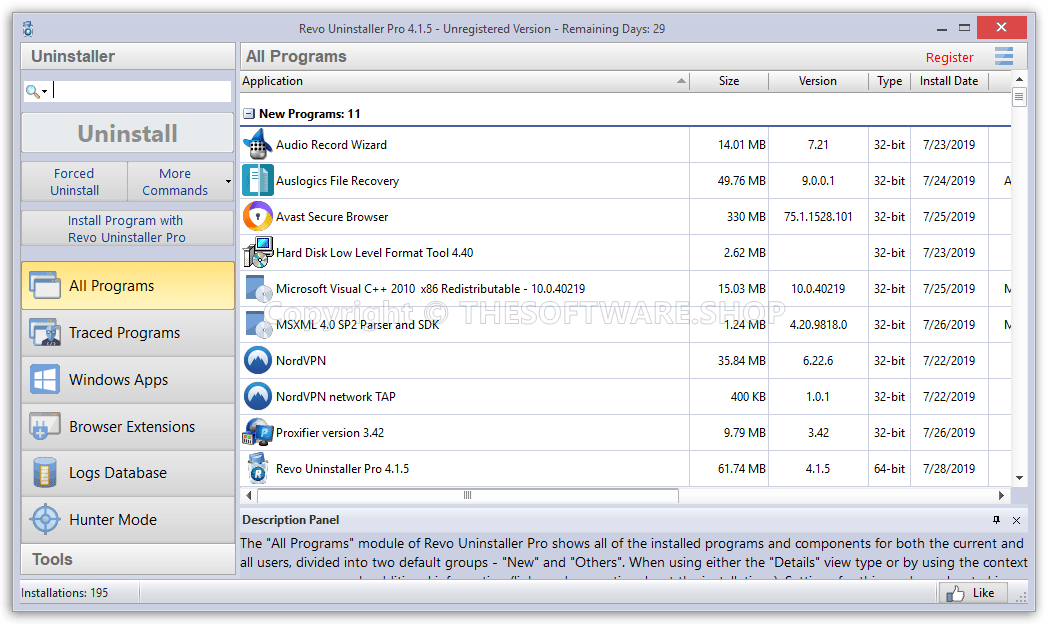
Task: Click the Hard Disk Low Level Format Tool icon
Action: click(258, 253)
